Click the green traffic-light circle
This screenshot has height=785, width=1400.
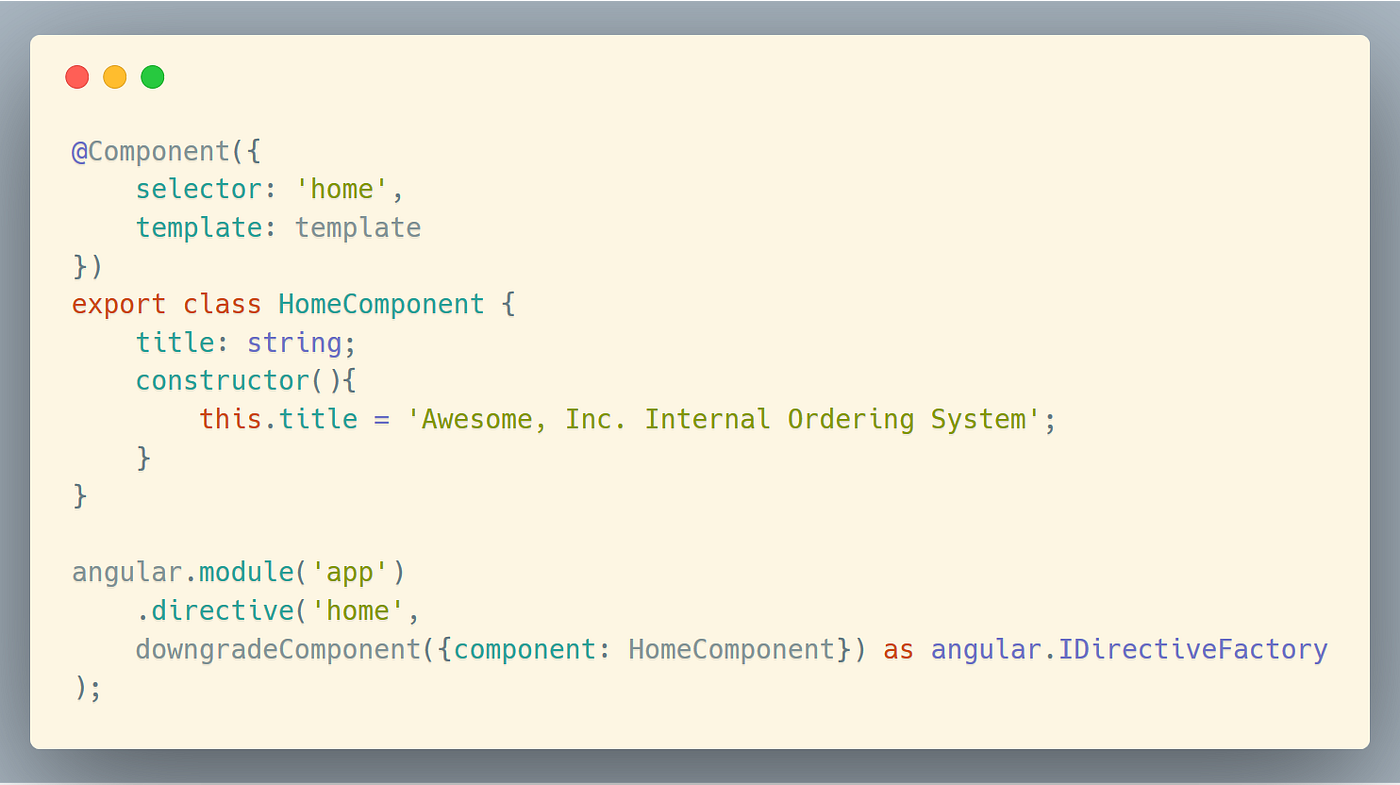pyautogui.click(x=152, y=76)
